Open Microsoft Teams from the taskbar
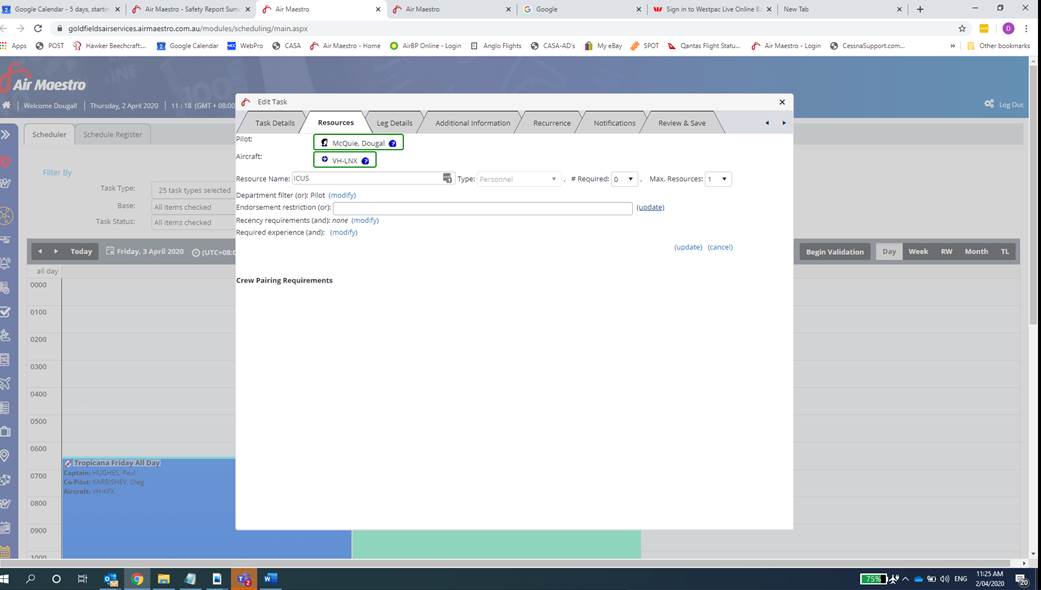 click(243, 579)
